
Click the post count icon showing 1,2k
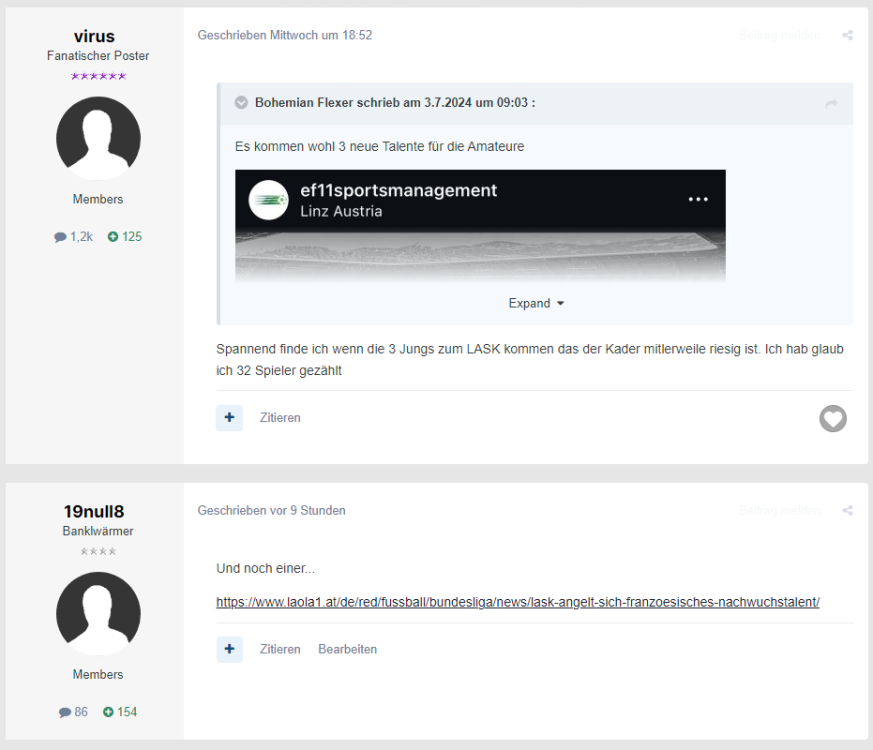(x=60, y=237)
